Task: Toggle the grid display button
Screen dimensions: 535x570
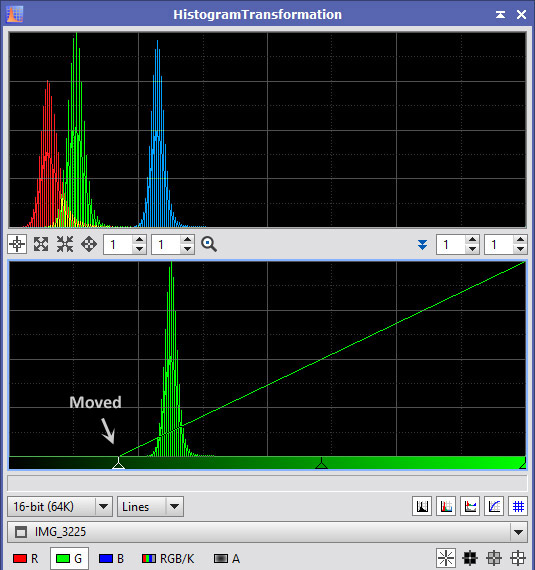Action: (x=518, y=506)
